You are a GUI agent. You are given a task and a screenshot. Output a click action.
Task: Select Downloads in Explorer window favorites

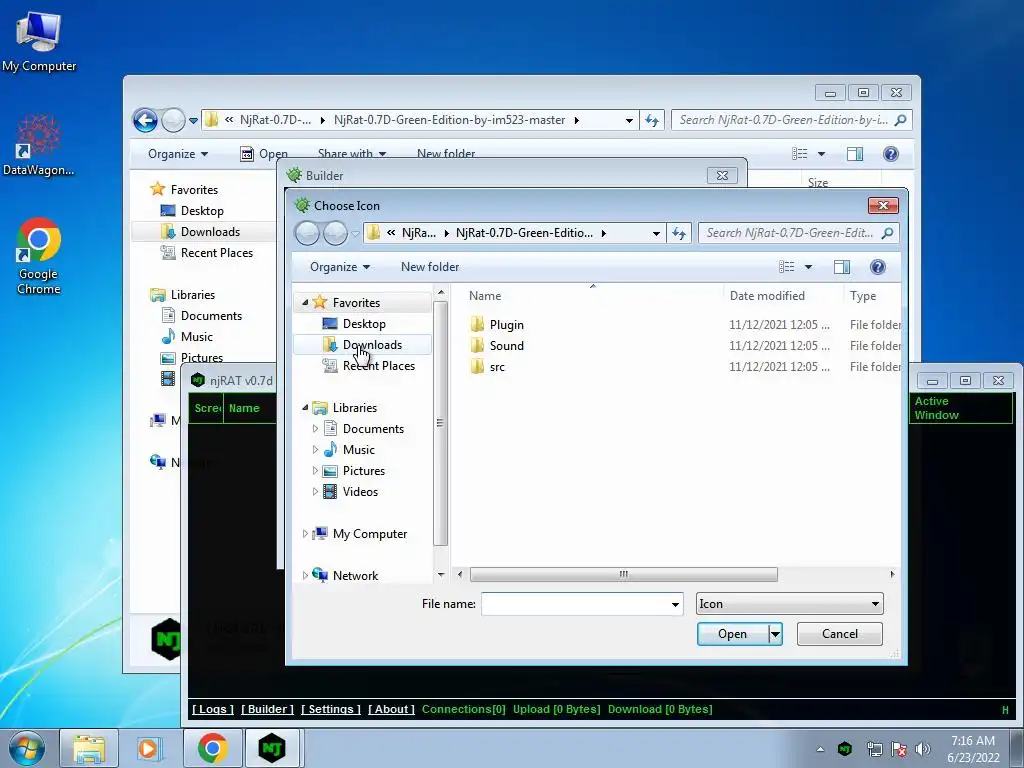[x=210, y=232]
